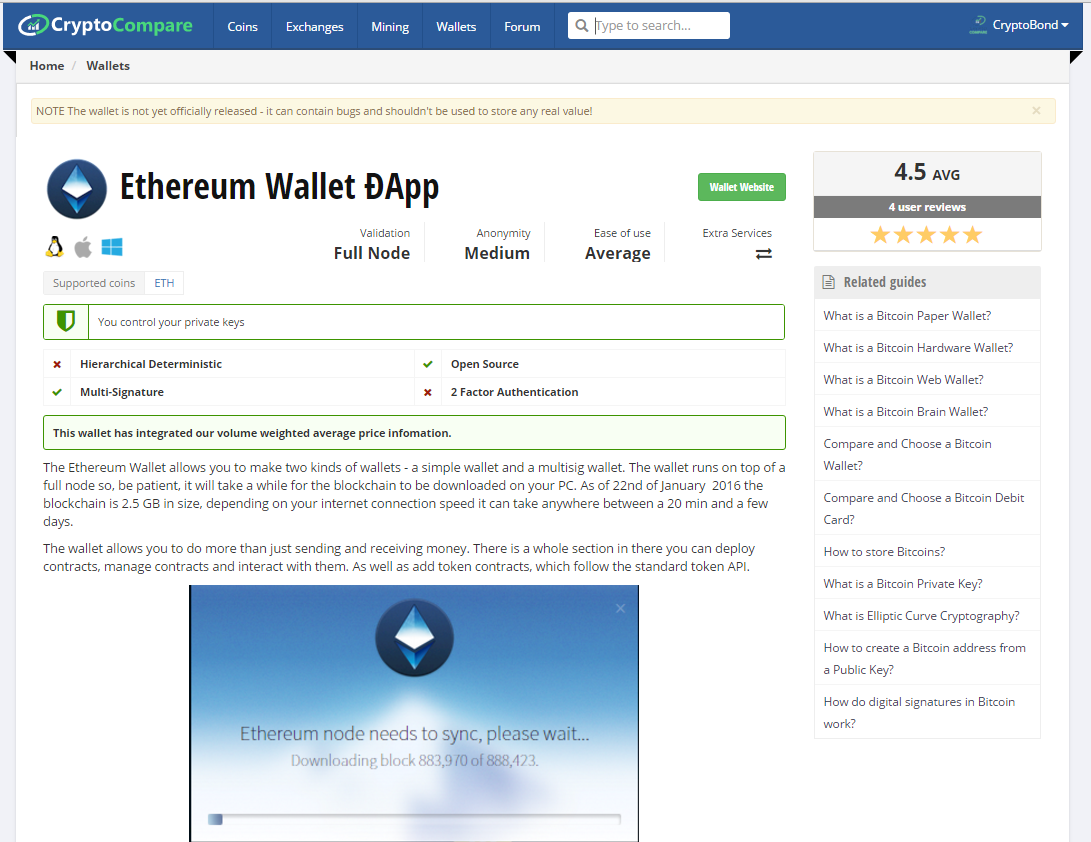Click the 'Supported coins' label
The width and height of the screenshot is (1091, 842).
pos(94,283)
